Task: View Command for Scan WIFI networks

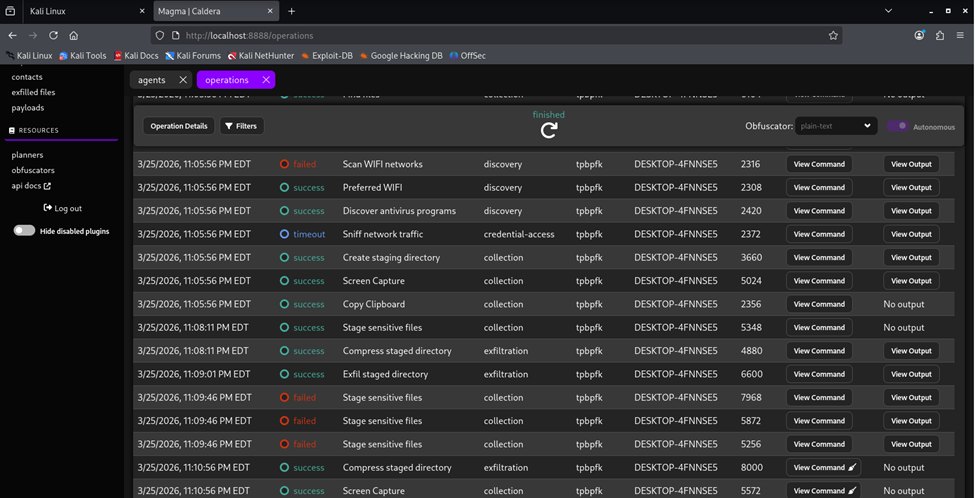Action: 819,164
